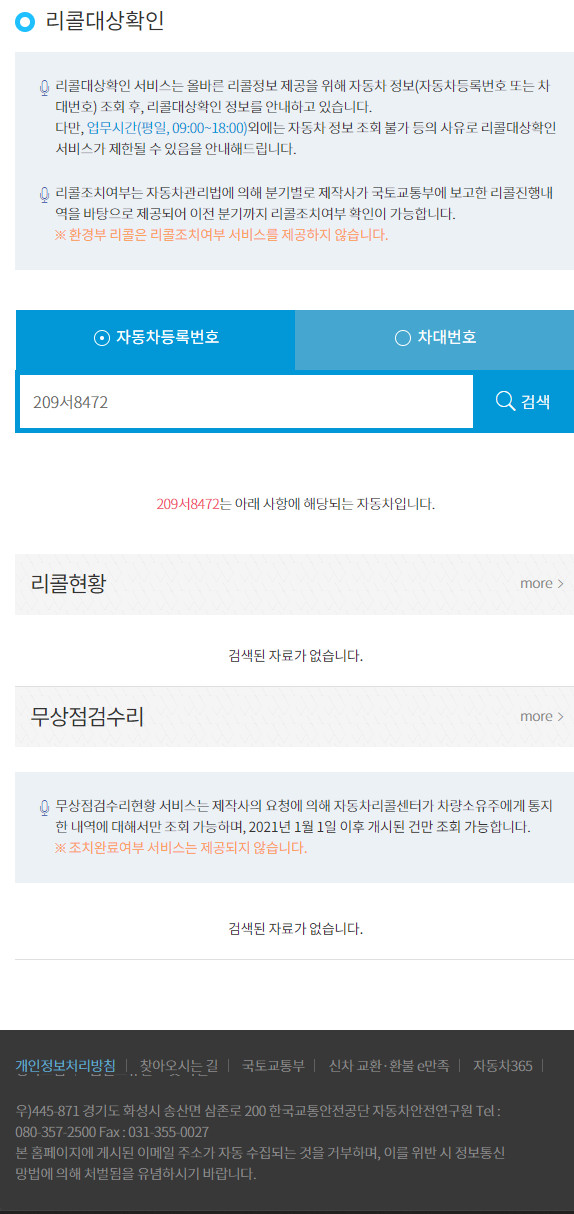Viewport: 574px width, 1214px height.
Task: Click the bullet icon before 리콜조치여부 notice
Action: [x=44, y=195]
